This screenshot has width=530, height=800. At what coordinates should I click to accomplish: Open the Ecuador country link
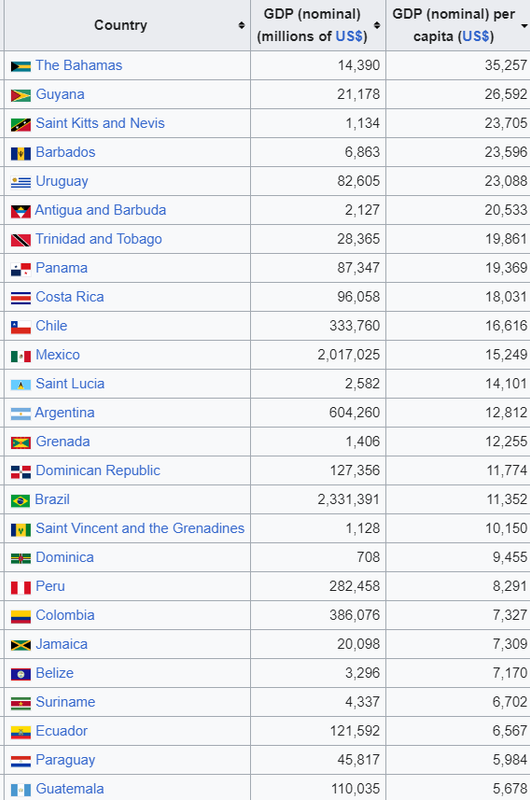pos(62,731)
